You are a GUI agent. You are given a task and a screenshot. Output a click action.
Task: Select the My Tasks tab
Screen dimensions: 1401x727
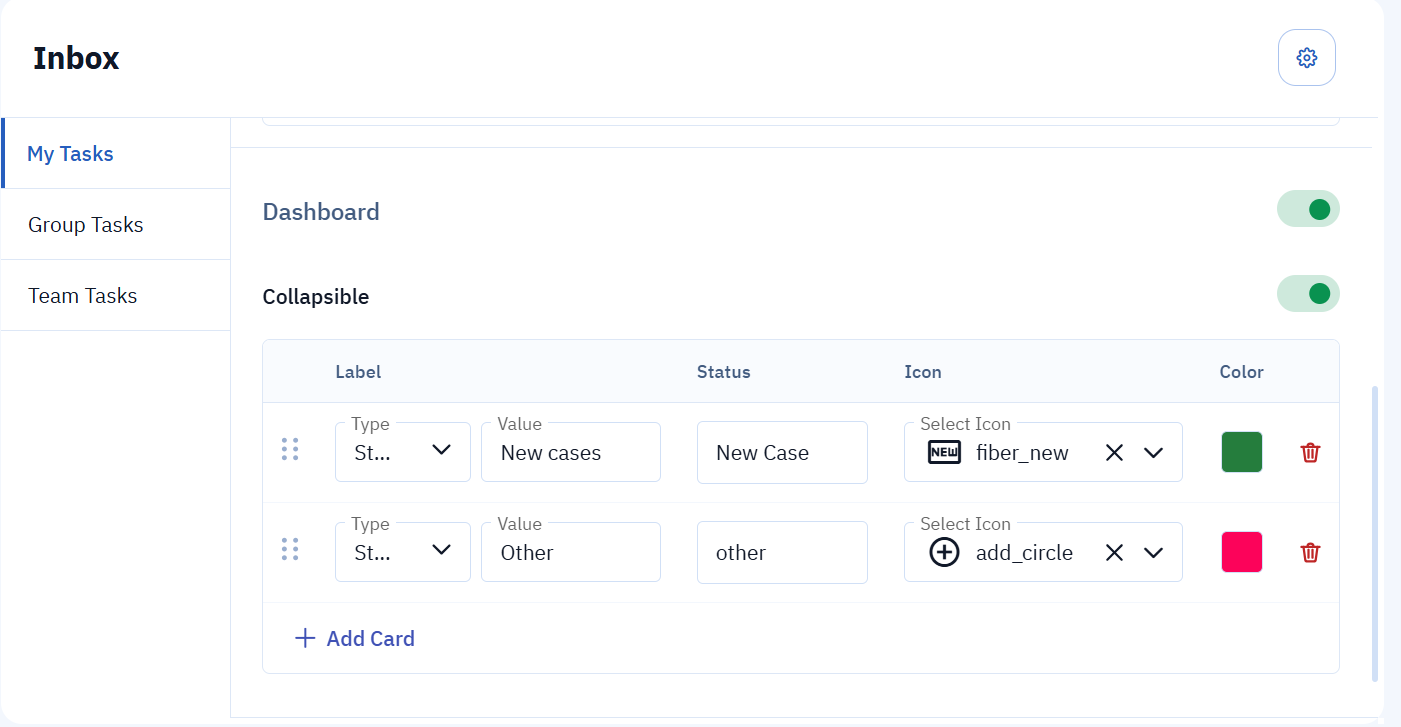70,154
